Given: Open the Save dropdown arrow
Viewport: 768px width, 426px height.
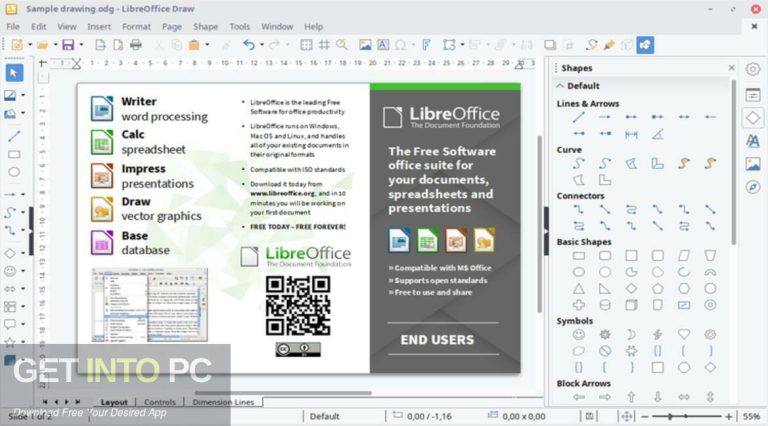Looking at the screenshot, I should pyautogui.click(x=81, y=45).
